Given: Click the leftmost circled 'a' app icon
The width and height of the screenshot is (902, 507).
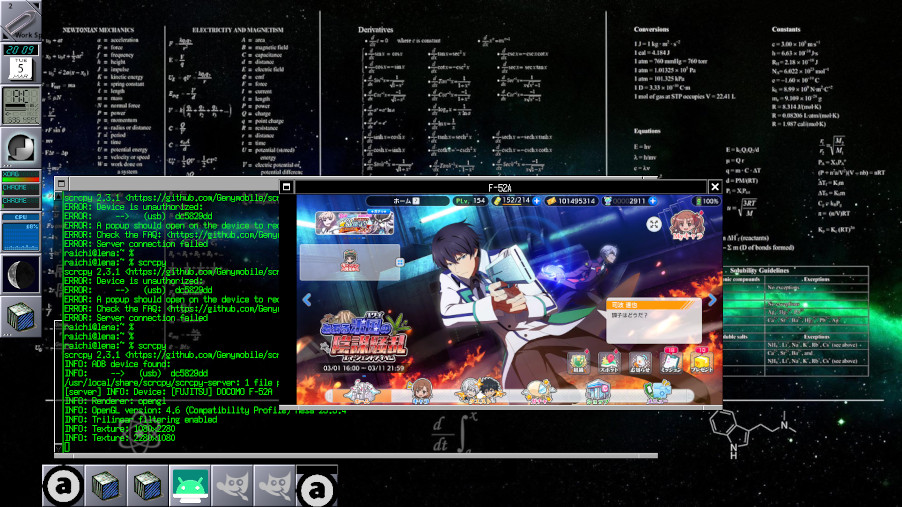Looking at the screenshot, I should (x=63, y=486).
